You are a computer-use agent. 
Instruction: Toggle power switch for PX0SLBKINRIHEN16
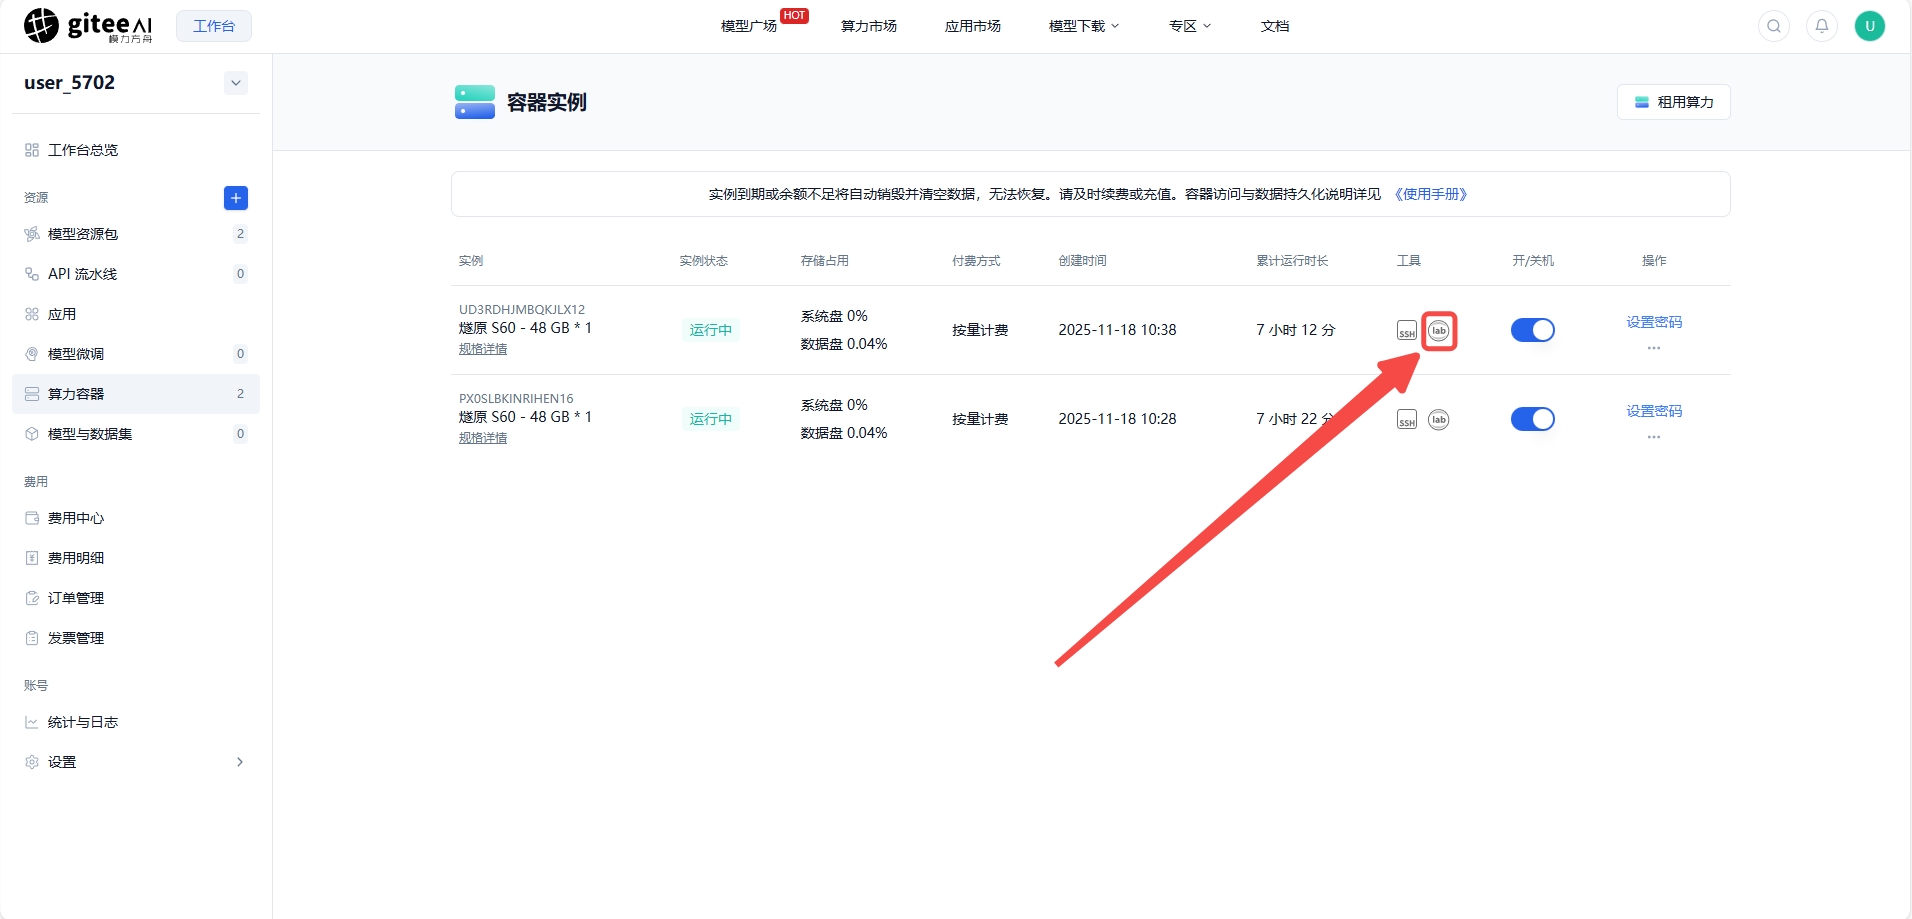coord(1532,419)
